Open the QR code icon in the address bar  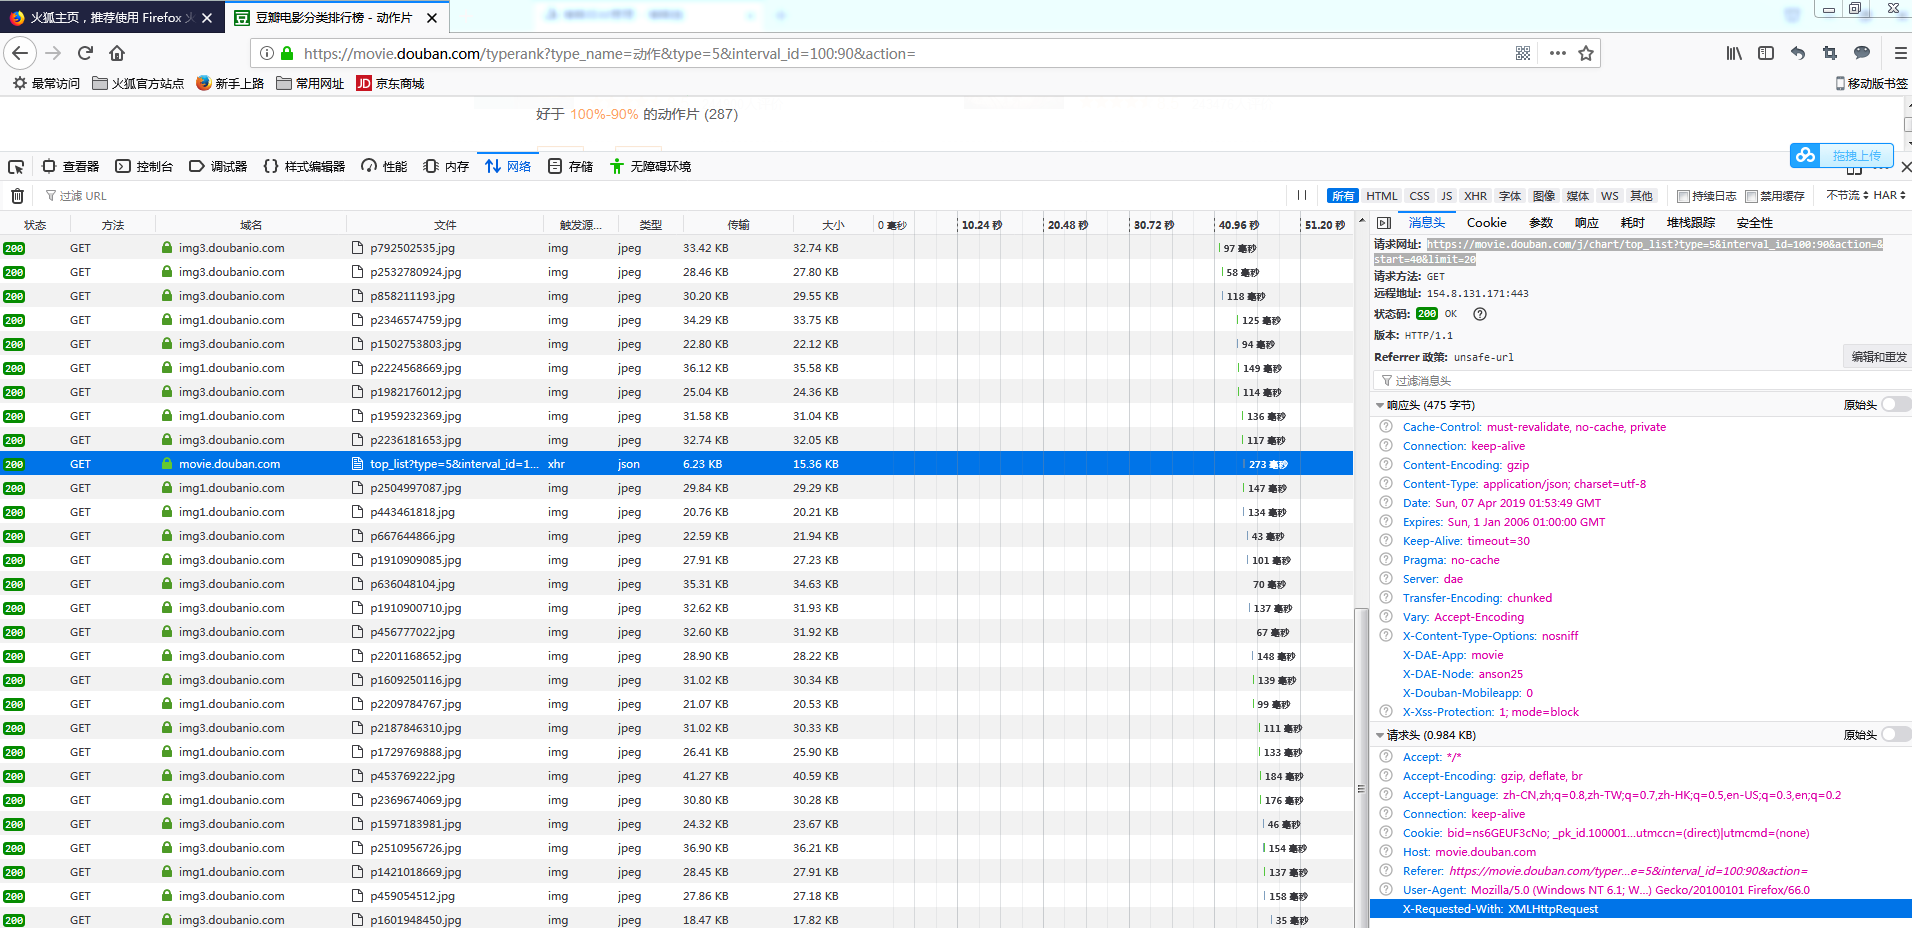1523,54
